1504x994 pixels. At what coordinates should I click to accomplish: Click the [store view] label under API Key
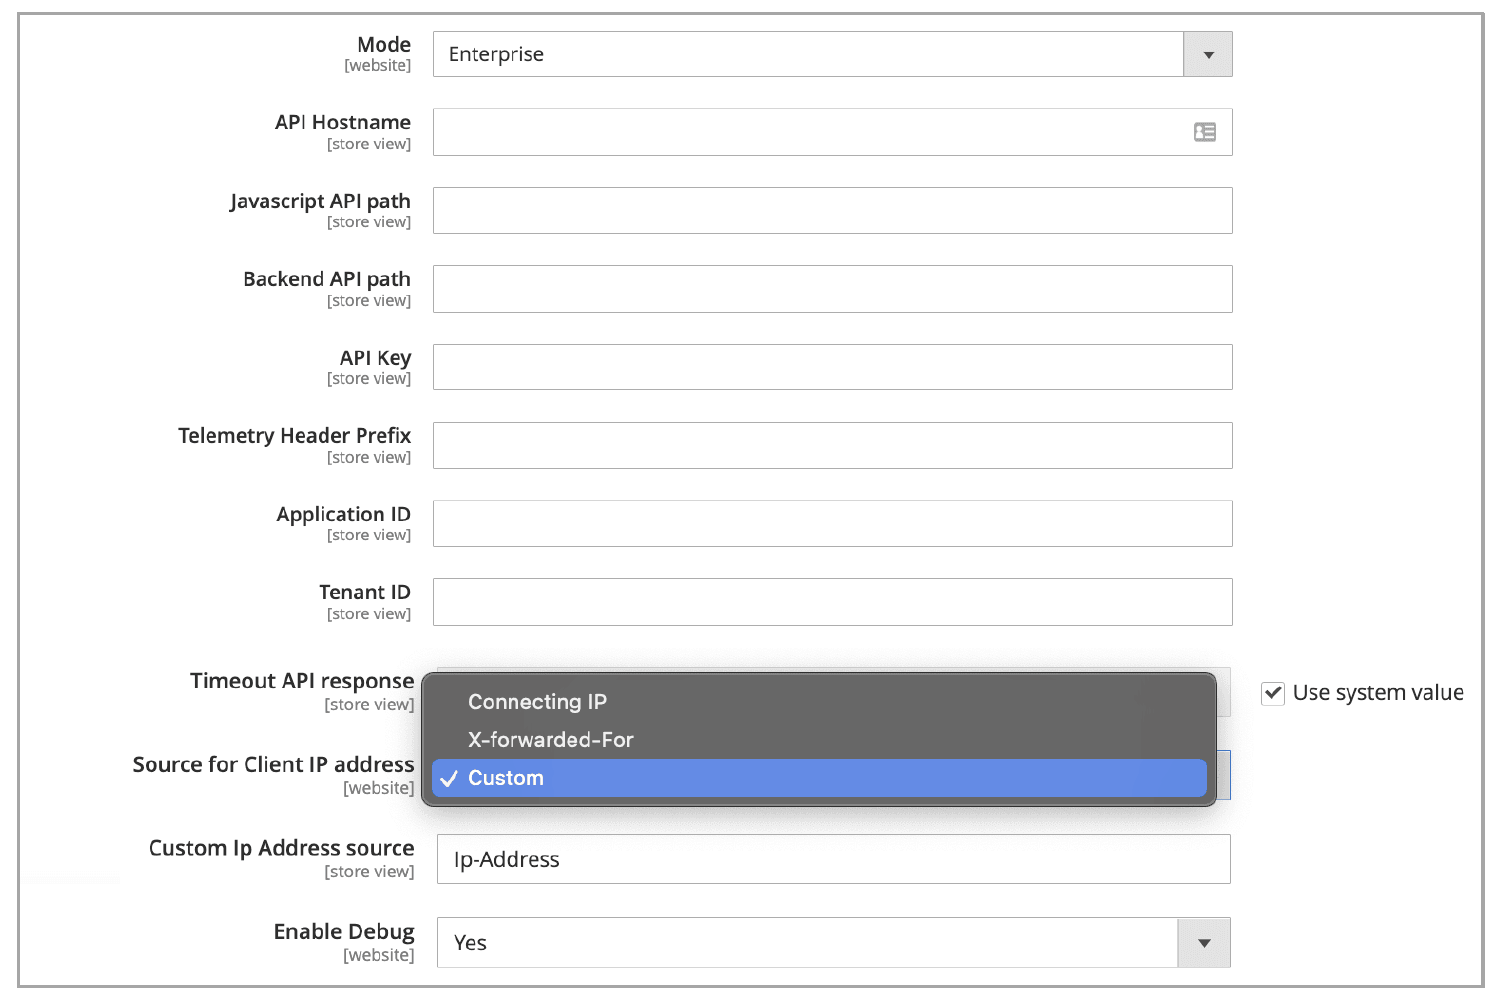pos(369,379)
